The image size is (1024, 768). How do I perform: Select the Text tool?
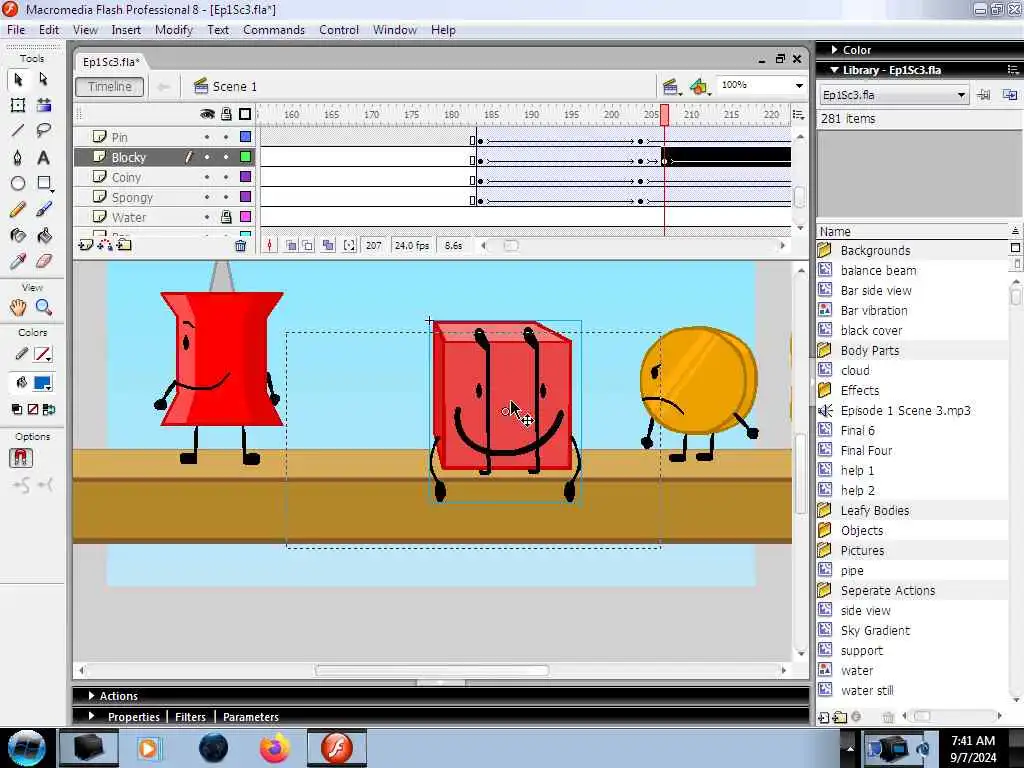coord(44,157)
